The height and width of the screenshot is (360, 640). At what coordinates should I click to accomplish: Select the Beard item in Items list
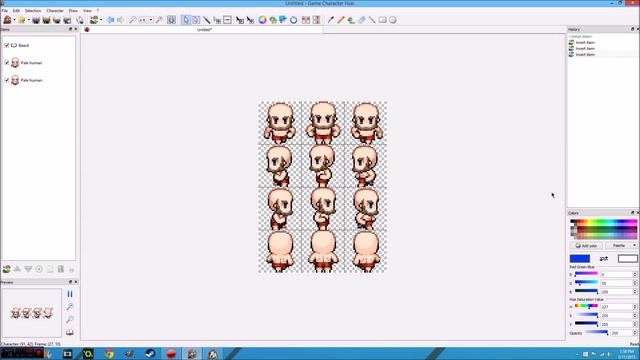[24, 45]
